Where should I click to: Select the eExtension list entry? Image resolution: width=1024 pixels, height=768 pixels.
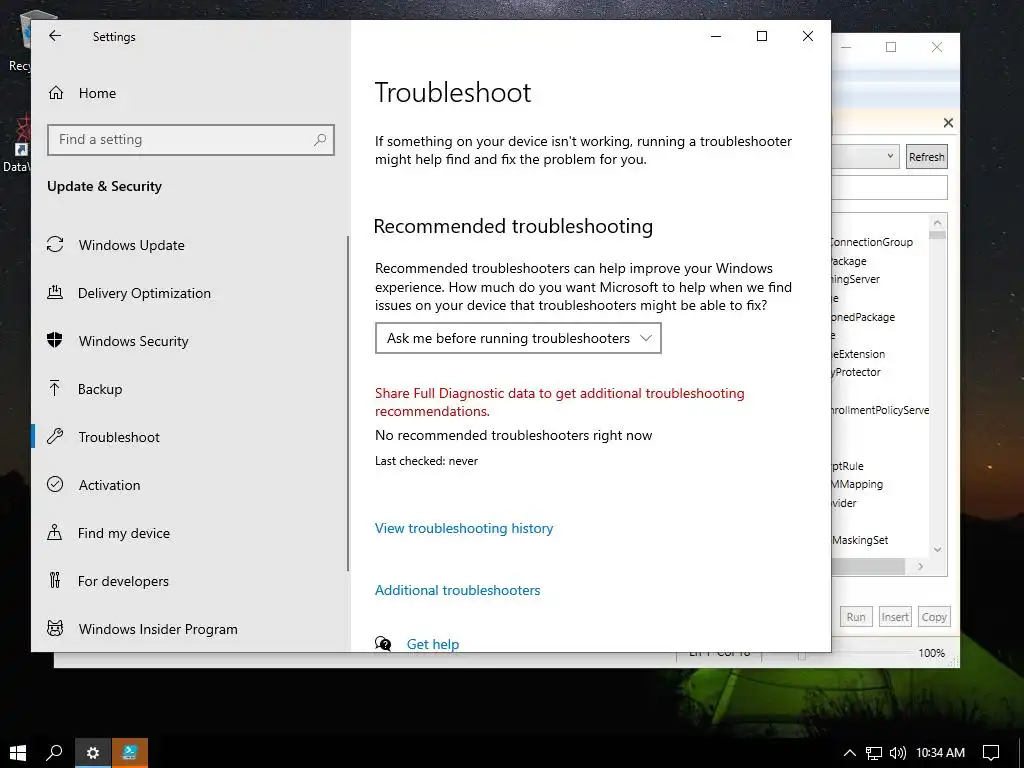858,354
